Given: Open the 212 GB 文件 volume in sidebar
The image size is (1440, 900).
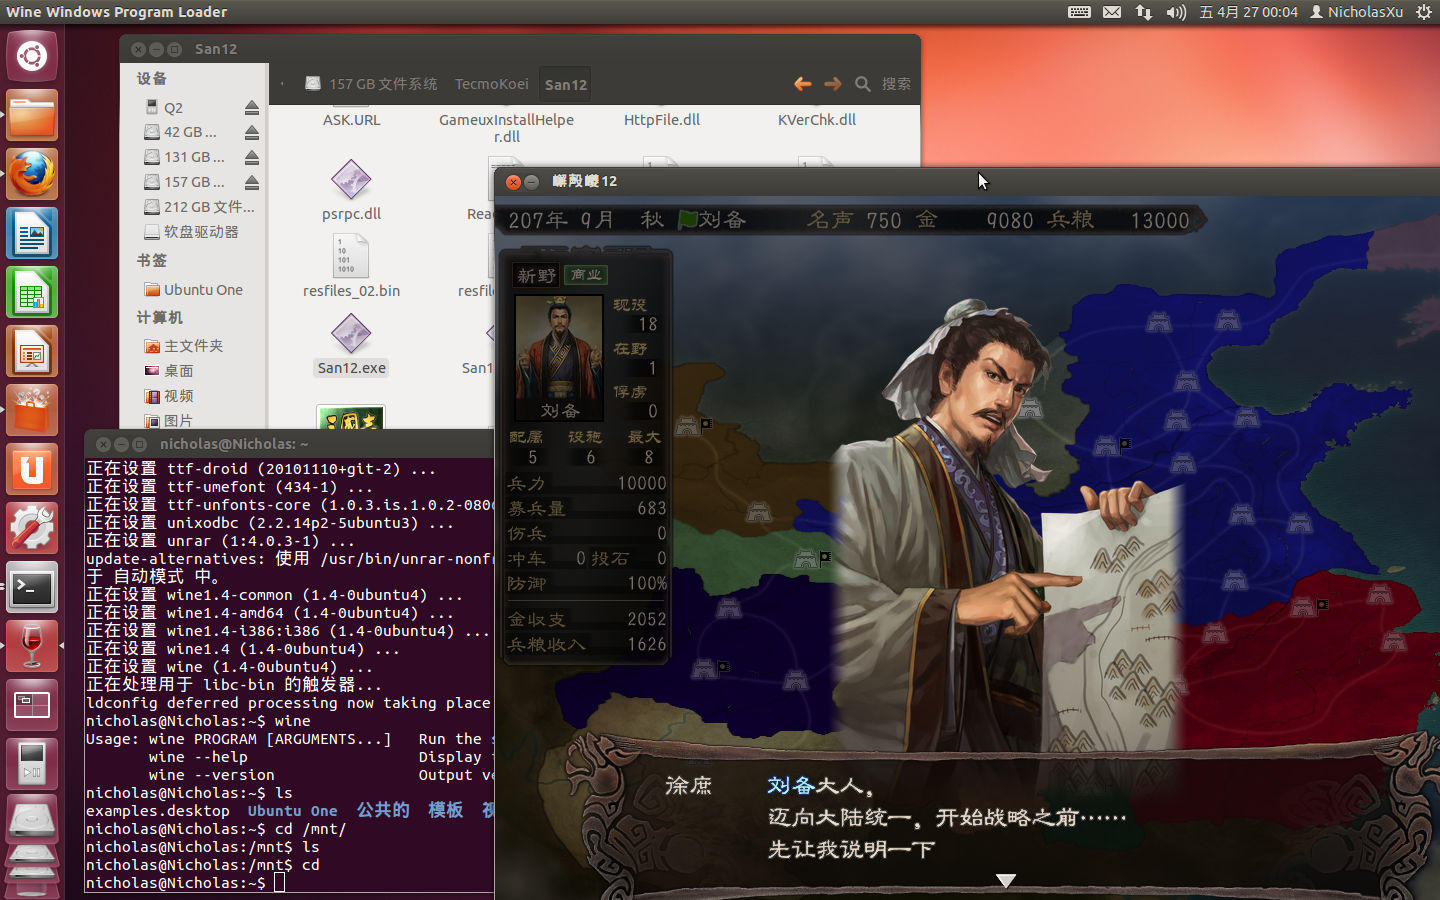Looking at the screenshot, I should (x=200, y=207).
